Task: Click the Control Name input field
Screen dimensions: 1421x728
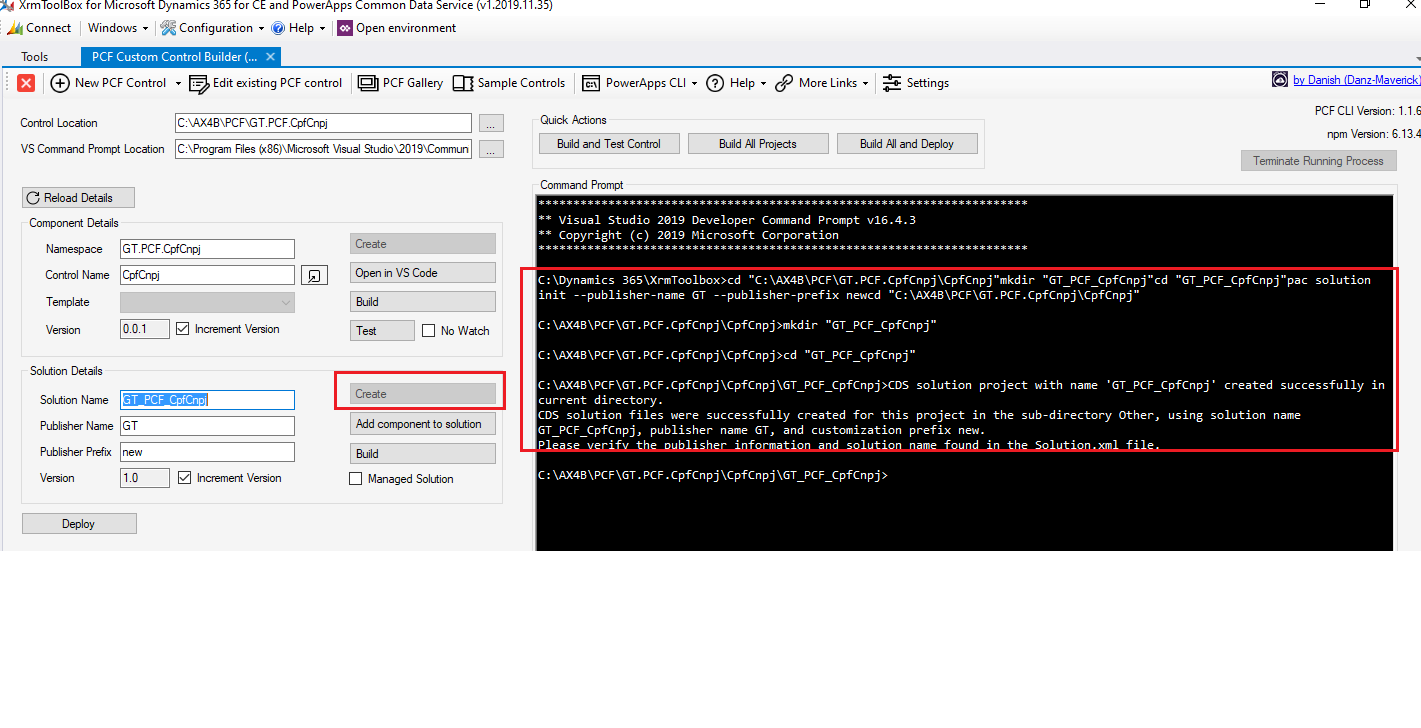Action: pyautogui.click(x=207, y=274)
